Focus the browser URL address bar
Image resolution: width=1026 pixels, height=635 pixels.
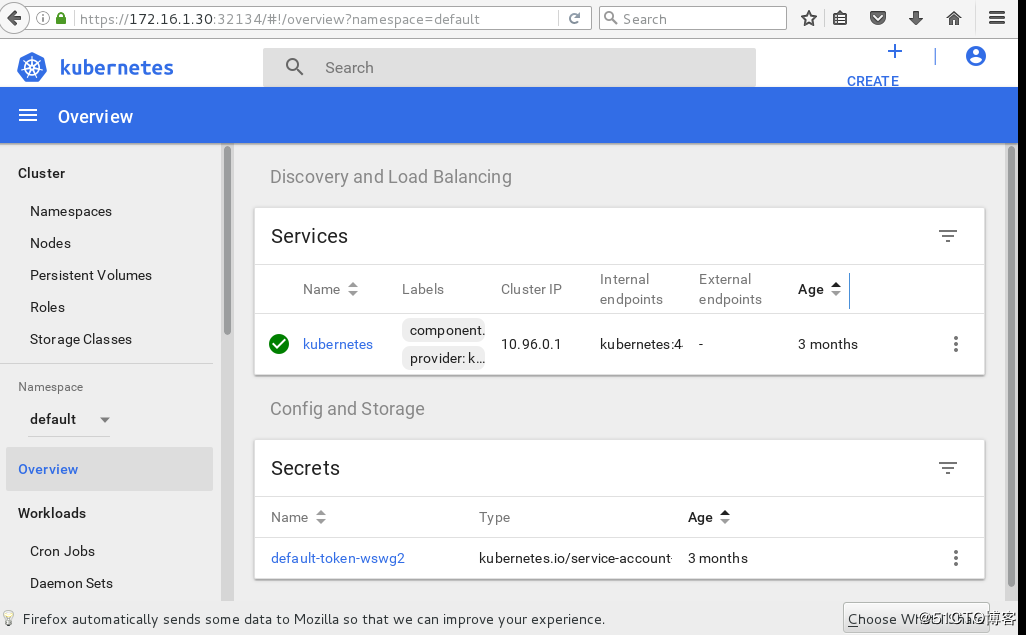(314, 19)
